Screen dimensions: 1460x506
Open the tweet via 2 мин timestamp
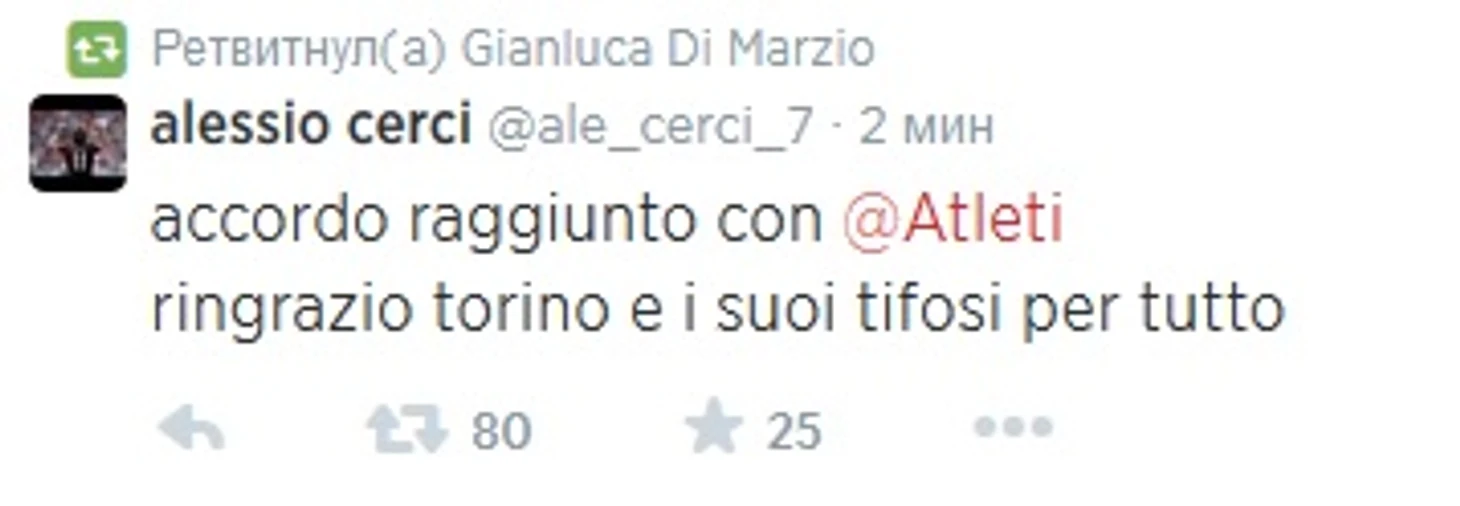click(926, 127)
